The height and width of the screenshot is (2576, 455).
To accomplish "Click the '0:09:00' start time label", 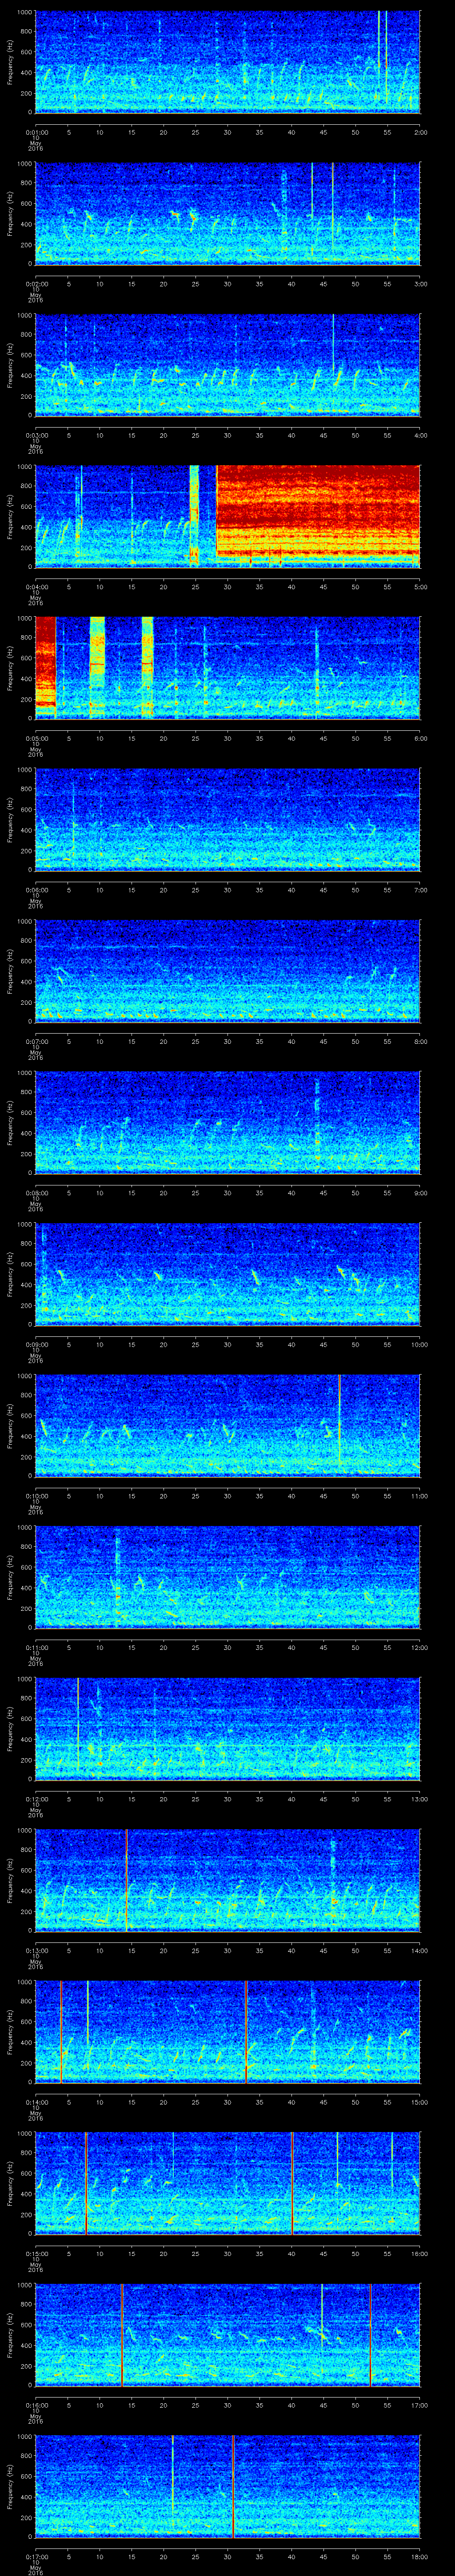I will point(36,1345).
